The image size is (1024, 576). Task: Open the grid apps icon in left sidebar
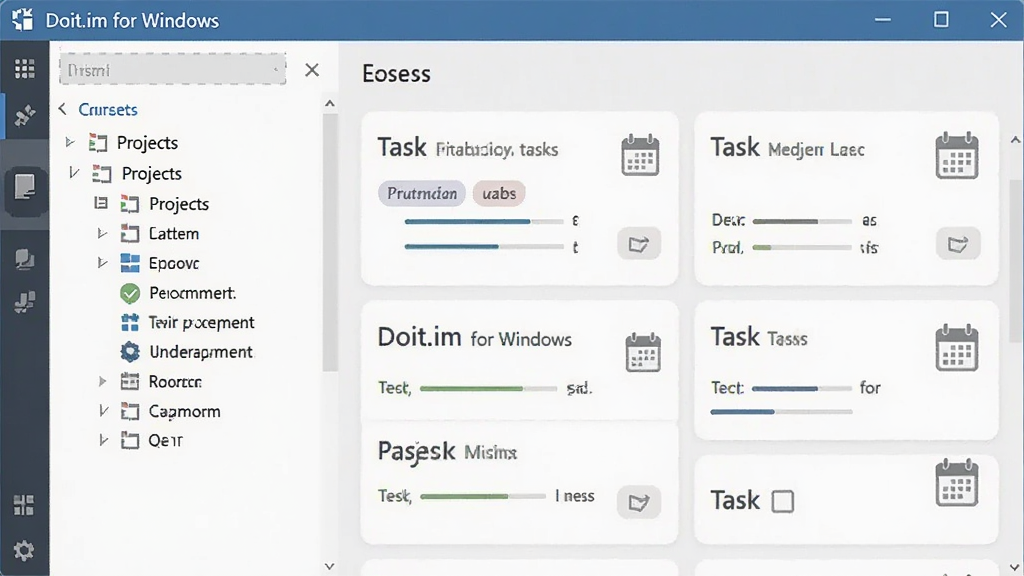pos(25,69)
